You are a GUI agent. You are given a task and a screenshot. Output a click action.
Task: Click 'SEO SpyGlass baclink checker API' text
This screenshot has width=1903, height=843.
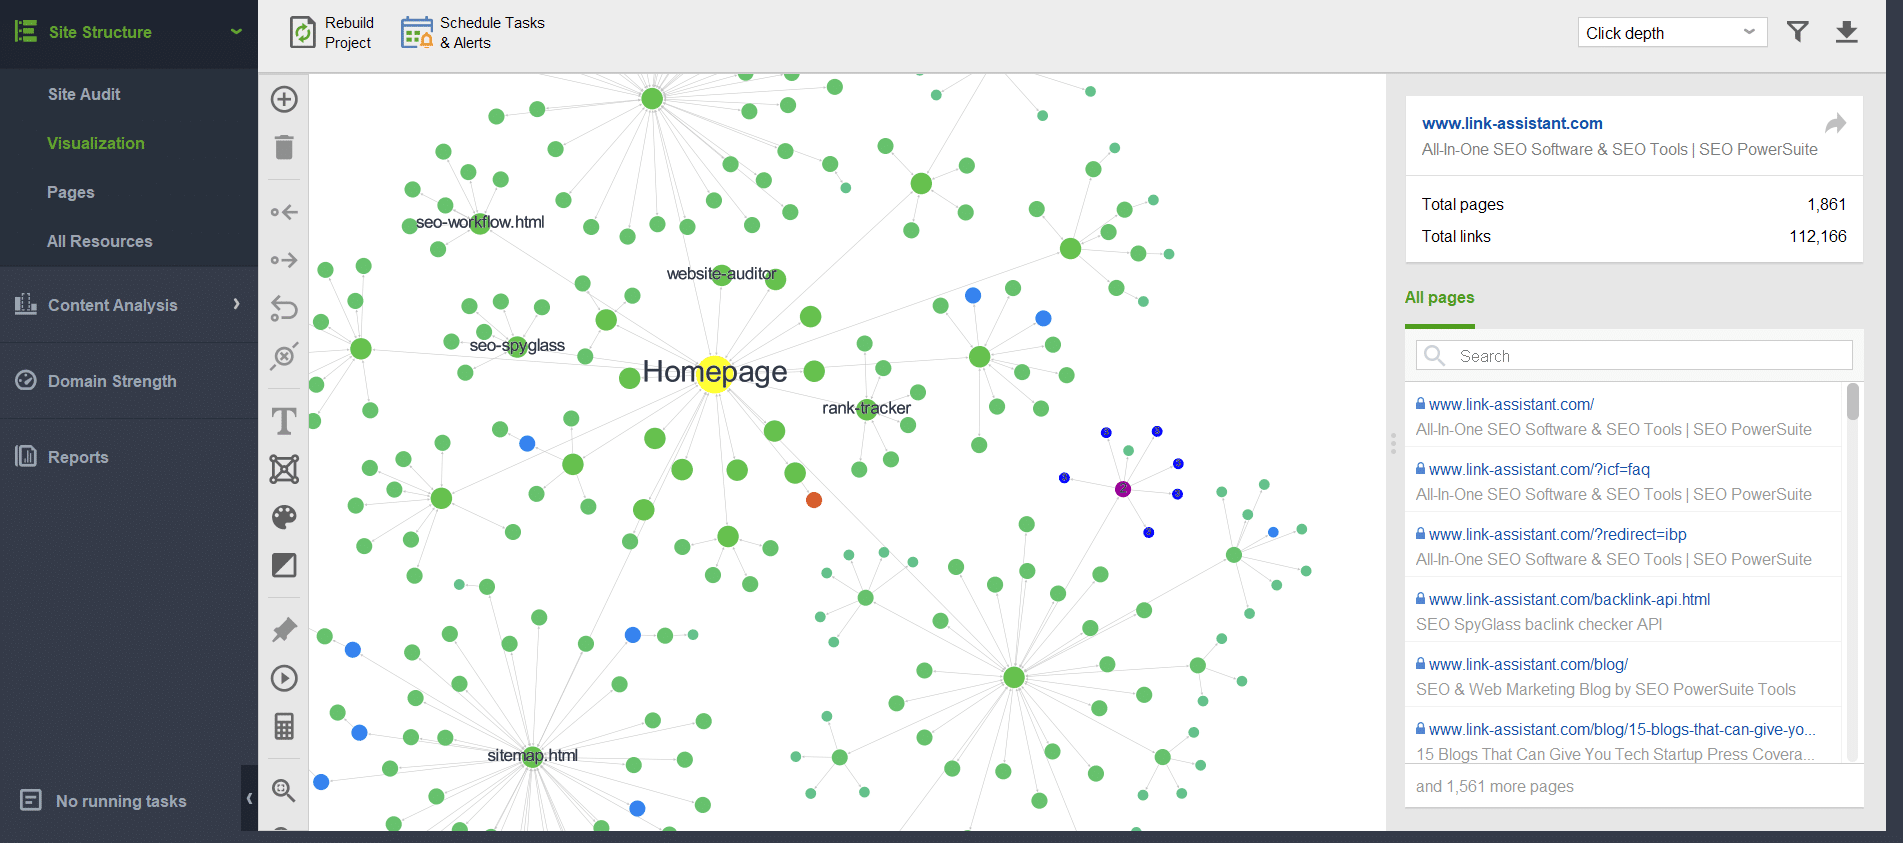[x=1539, y=625]
